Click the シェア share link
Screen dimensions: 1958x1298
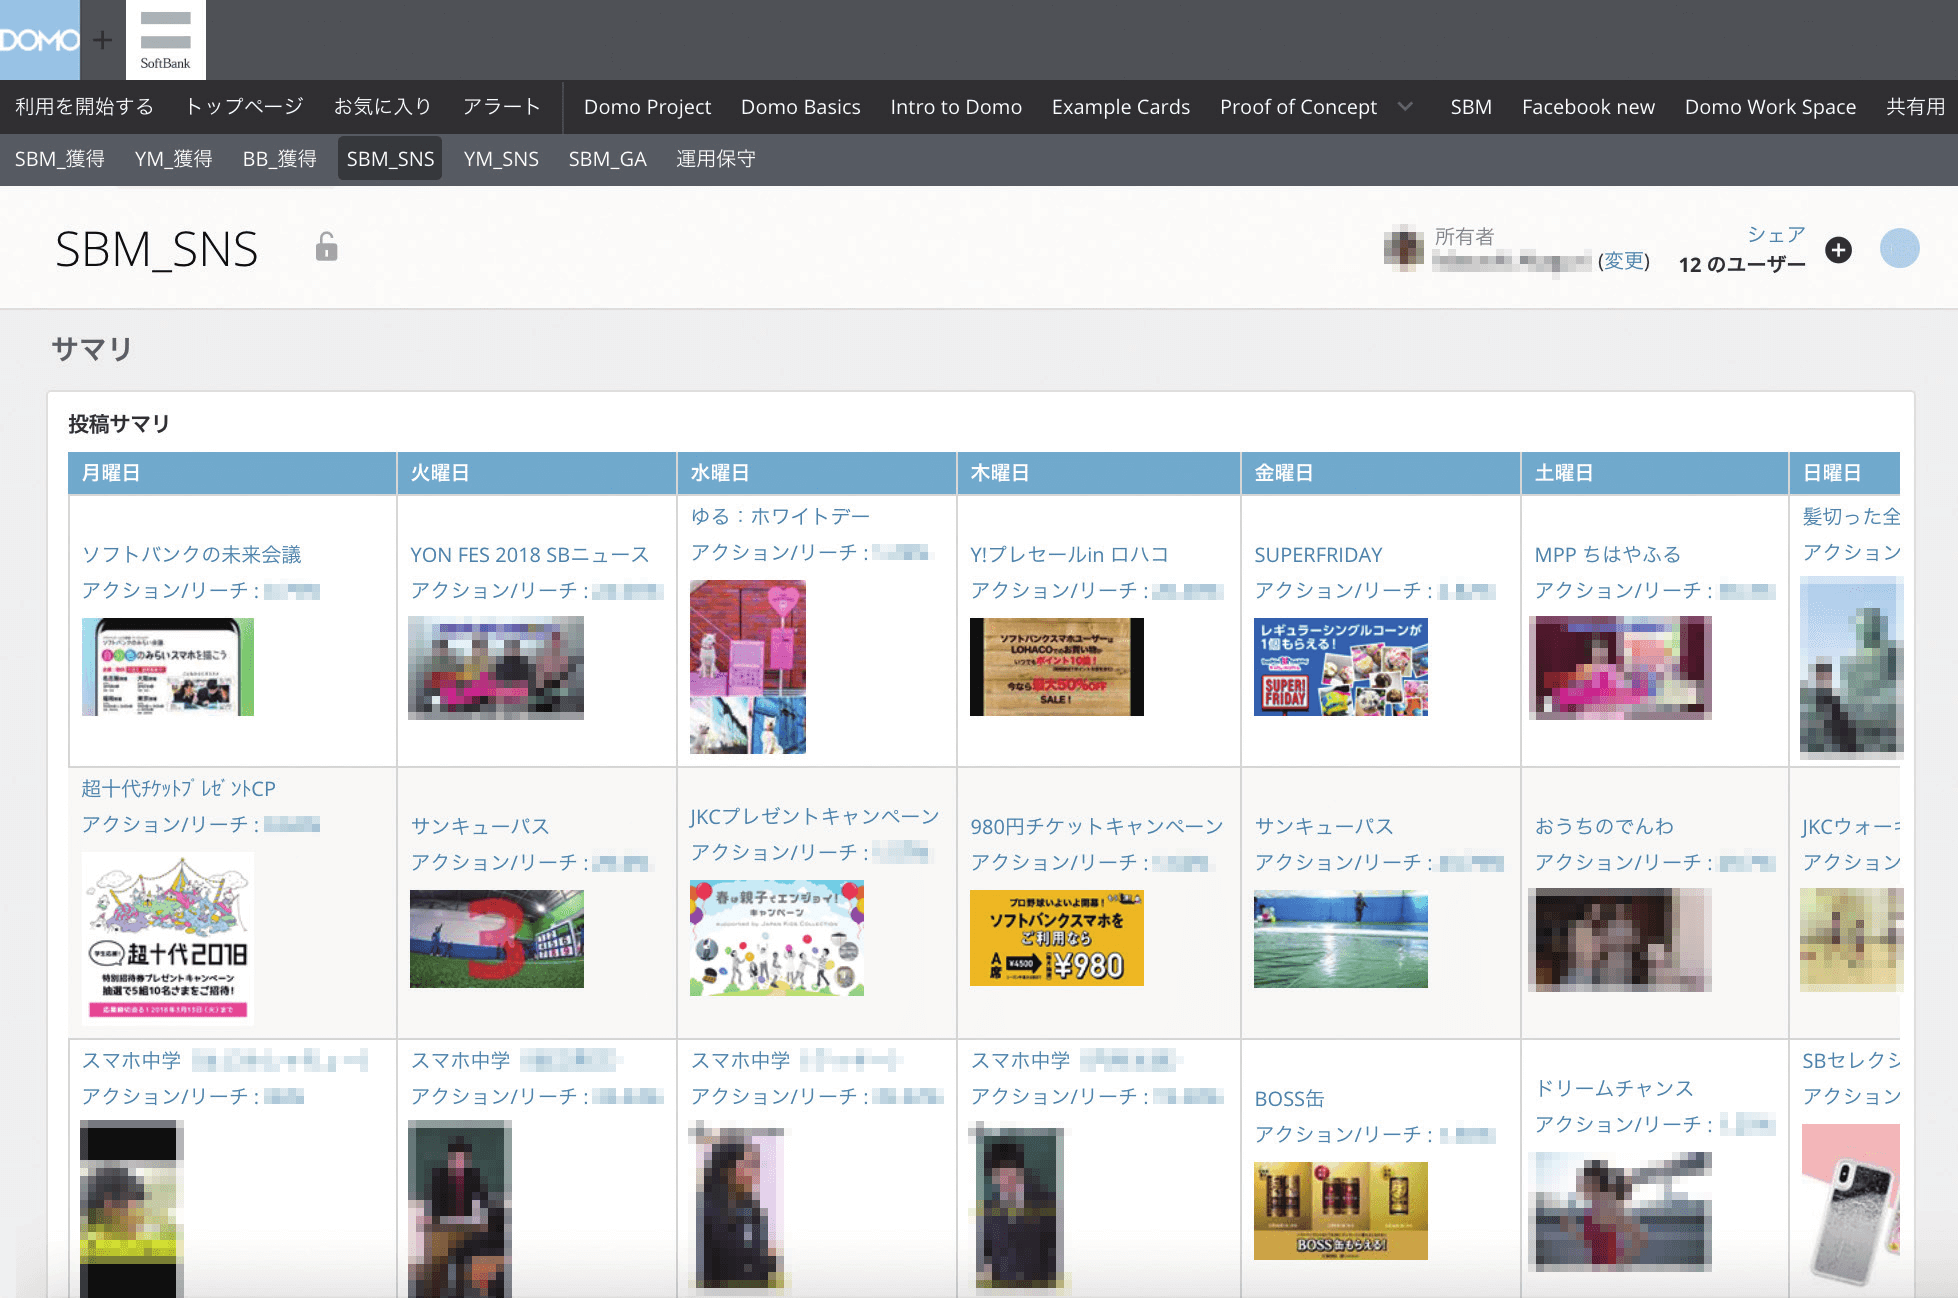(1775, 234)
